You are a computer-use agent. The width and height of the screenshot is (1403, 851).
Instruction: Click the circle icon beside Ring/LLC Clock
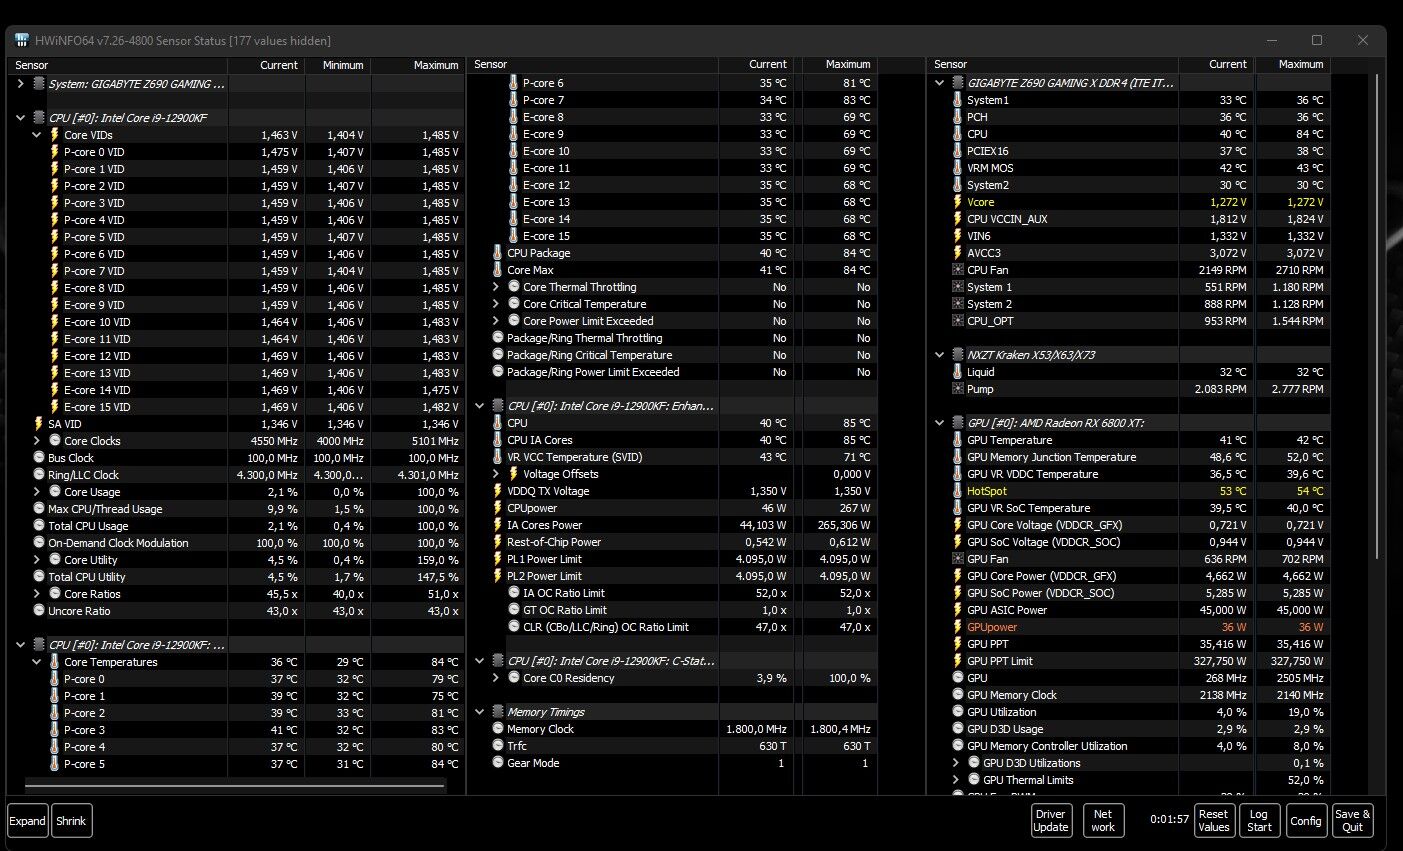pos(39,475)
